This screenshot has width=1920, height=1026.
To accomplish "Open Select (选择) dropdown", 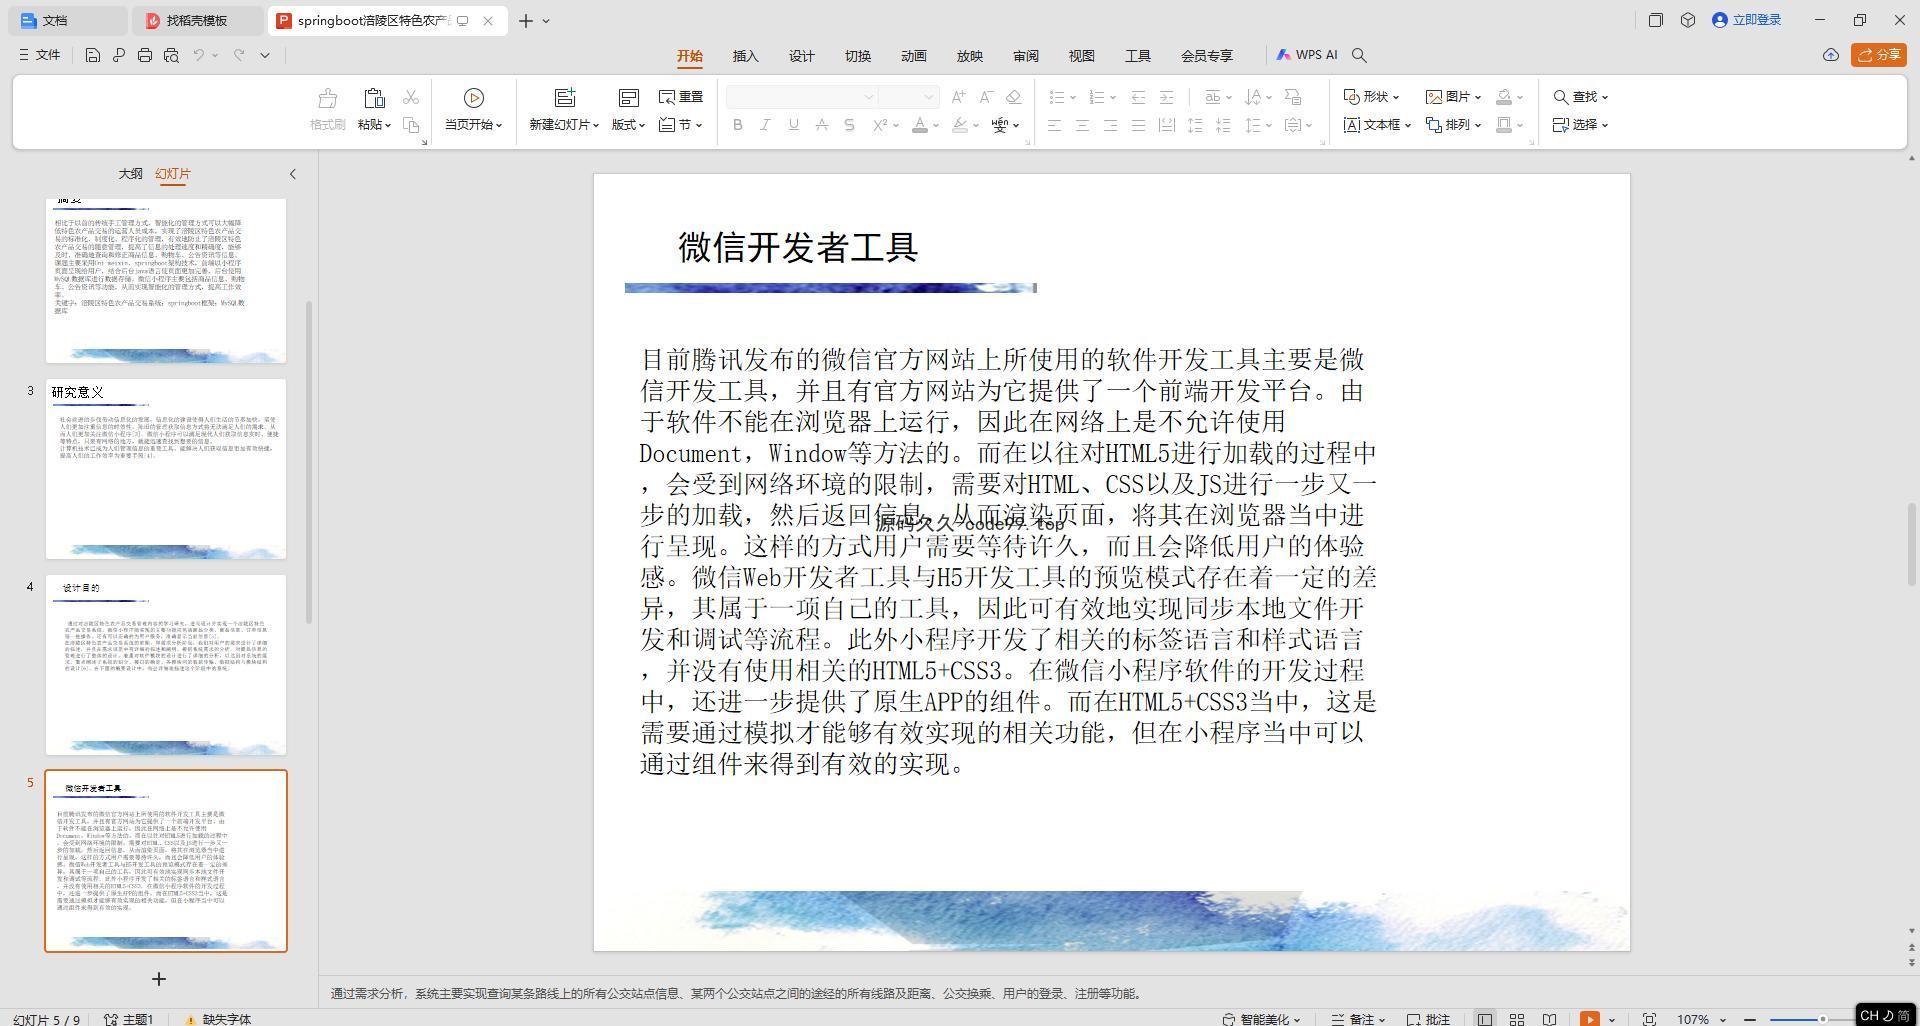I will (1580, 125).
